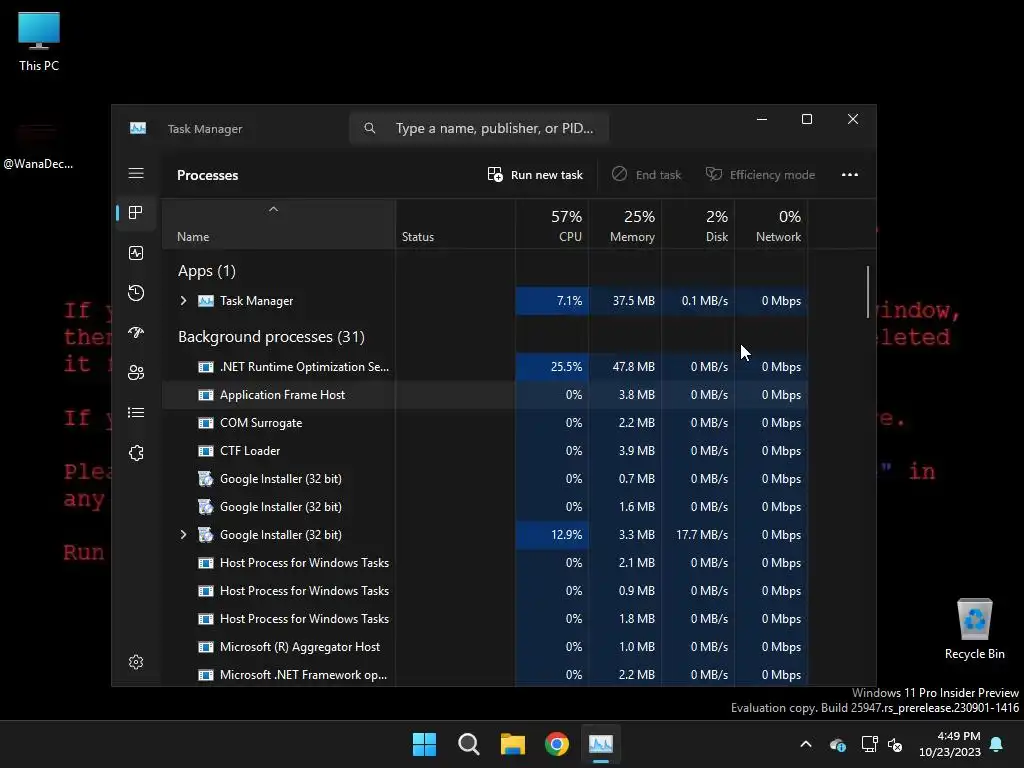Select the Processes sidebar icon
Screen dimensions: 1024x768
136,212
